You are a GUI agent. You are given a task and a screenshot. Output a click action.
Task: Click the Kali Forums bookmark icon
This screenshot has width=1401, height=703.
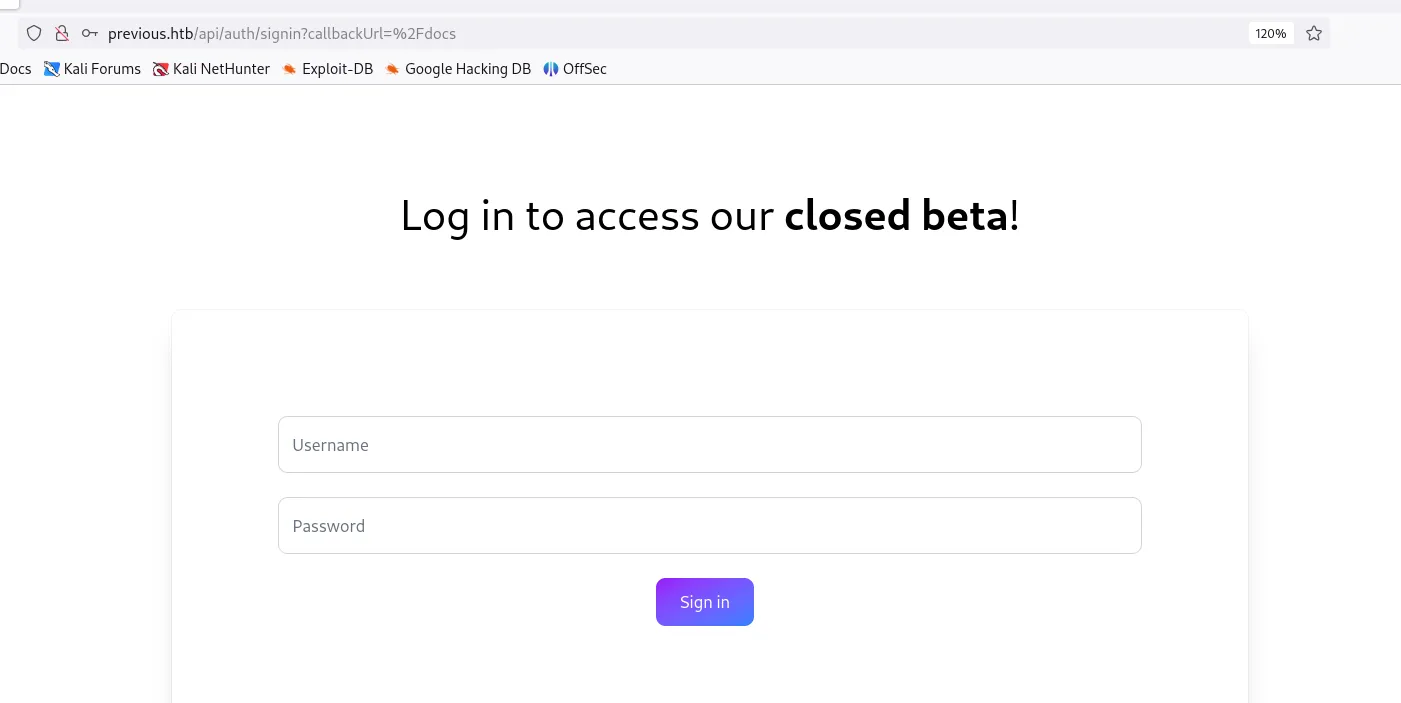52,69
